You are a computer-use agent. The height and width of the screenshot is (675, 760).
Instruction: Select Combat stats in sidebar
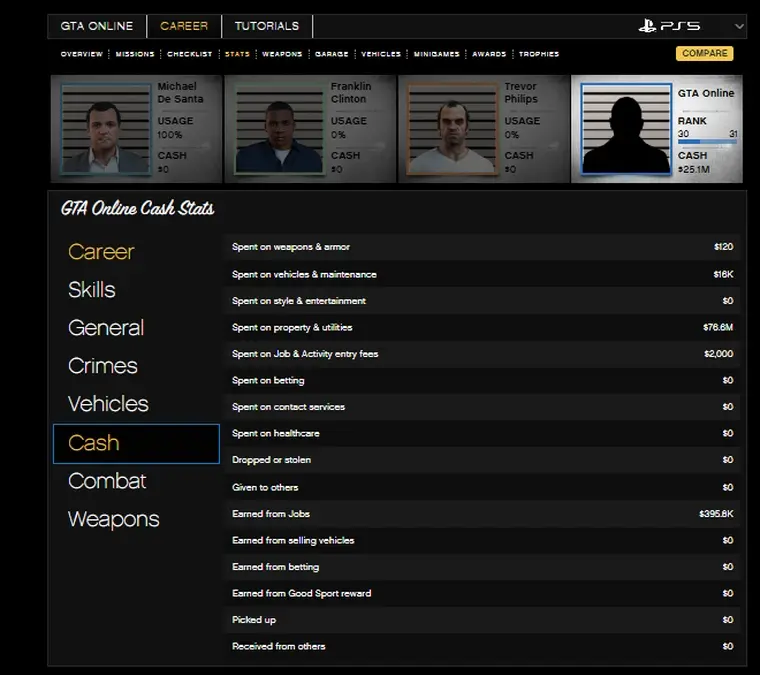(107, 481)
